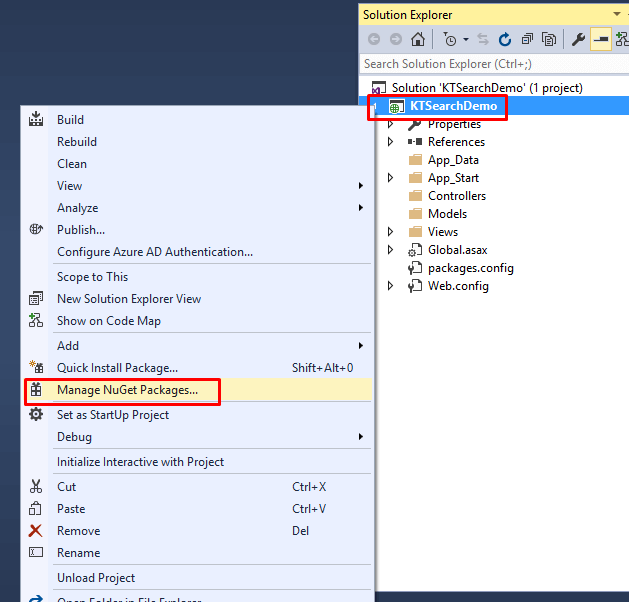
Task: Open the Debug submenu
Action: 197,437
